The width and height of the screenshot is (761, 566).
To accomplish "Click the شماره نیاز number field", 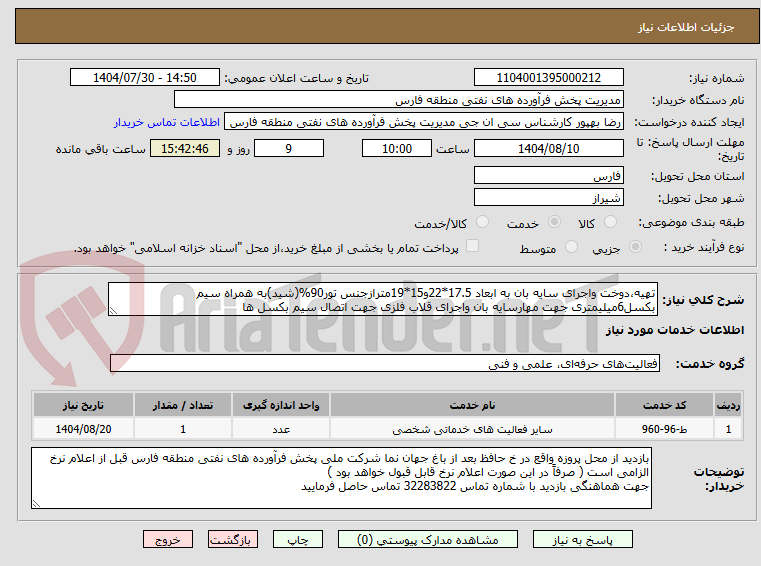I will pyautogui.click(x=548, y=78).
